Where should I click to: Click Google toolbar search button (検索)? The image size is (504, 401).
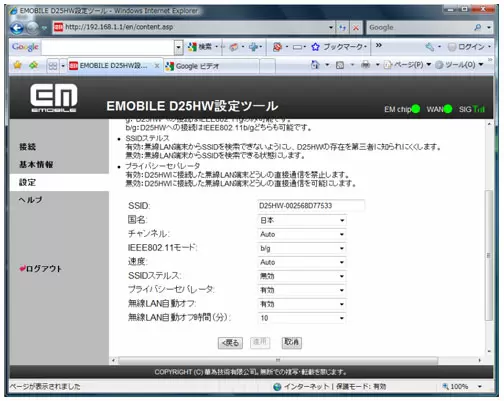pos(199,47)
